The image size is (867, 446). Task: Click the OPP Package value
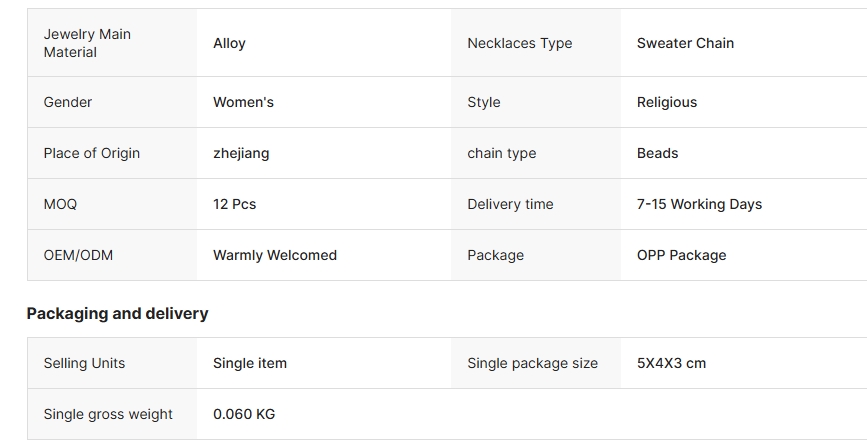tap(682, 255)
